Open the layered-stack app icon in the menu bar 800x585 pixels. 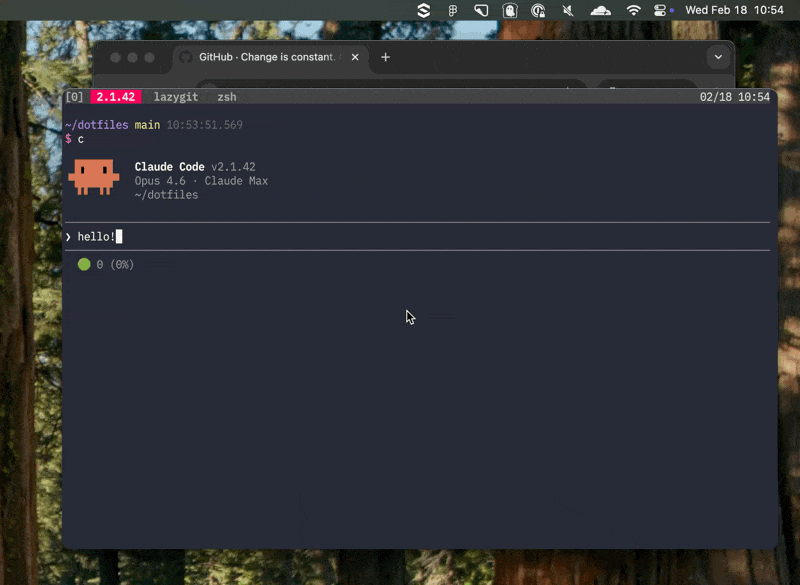pyautogui.click(x=423, y=10)
